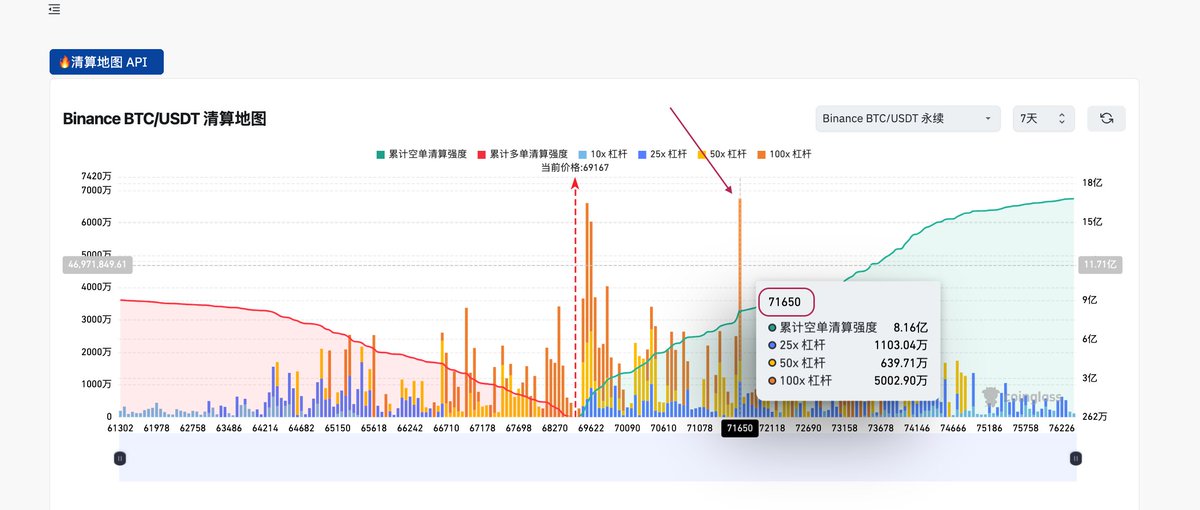Click tooltip row 50x 杠杆 639.71万
The width and height of the screenshot is (1200, 510).
click(x=847, y=363)
